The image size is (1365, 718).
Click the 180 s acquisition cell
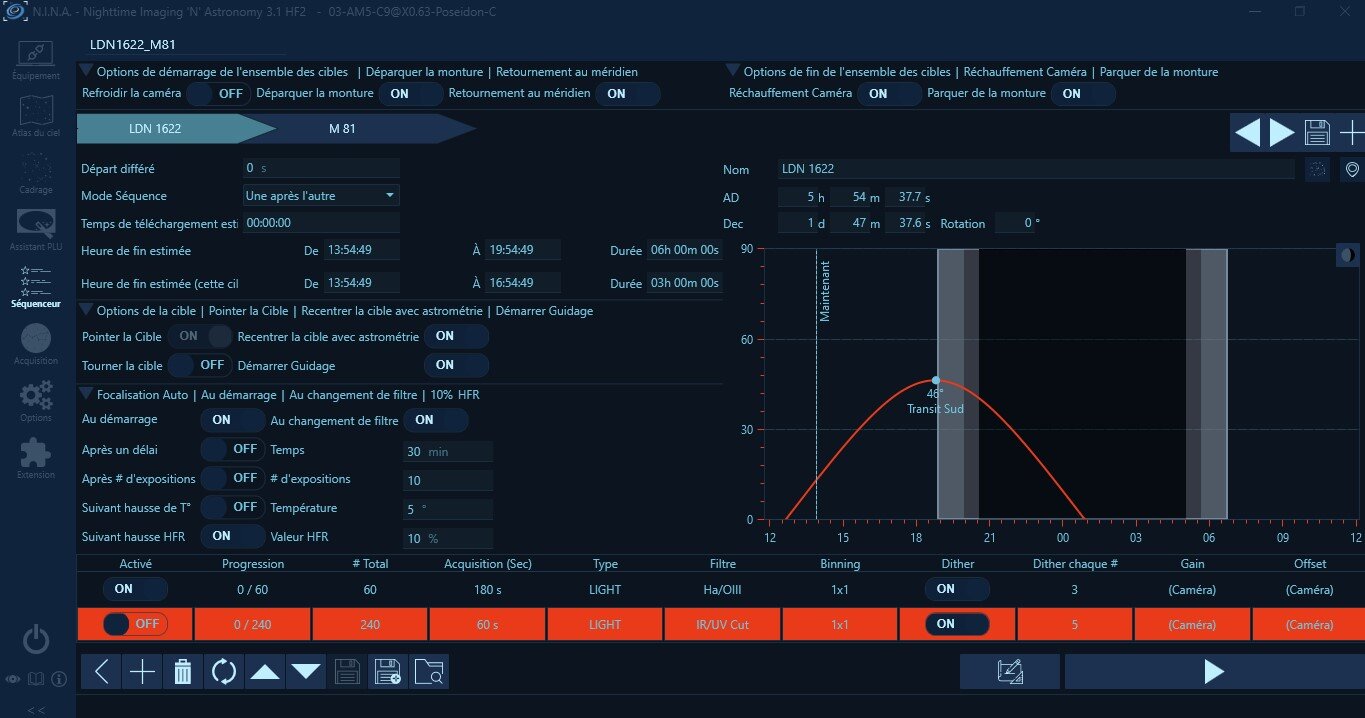[x=488, y=590]
